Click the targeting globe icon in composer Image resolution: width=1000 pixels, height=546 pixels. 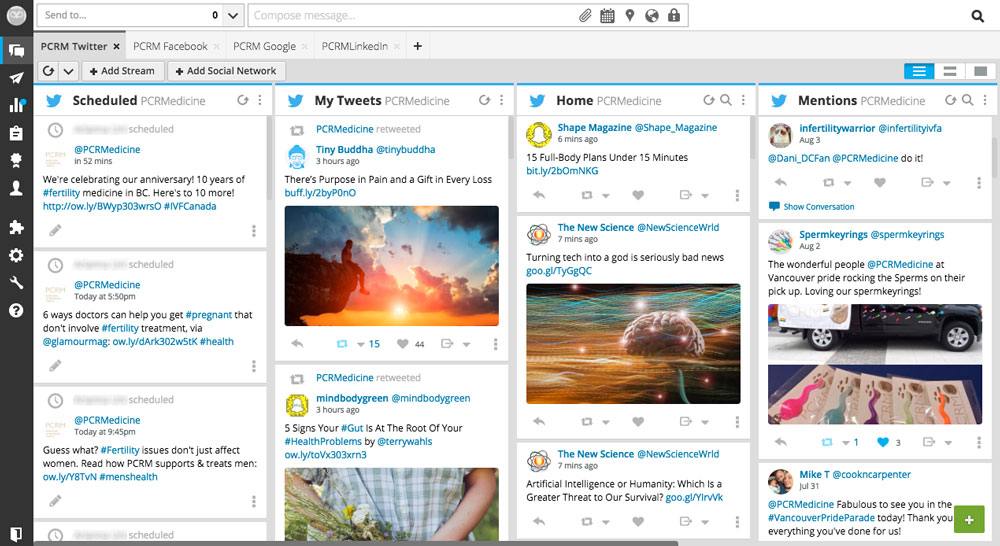[652, 15]
